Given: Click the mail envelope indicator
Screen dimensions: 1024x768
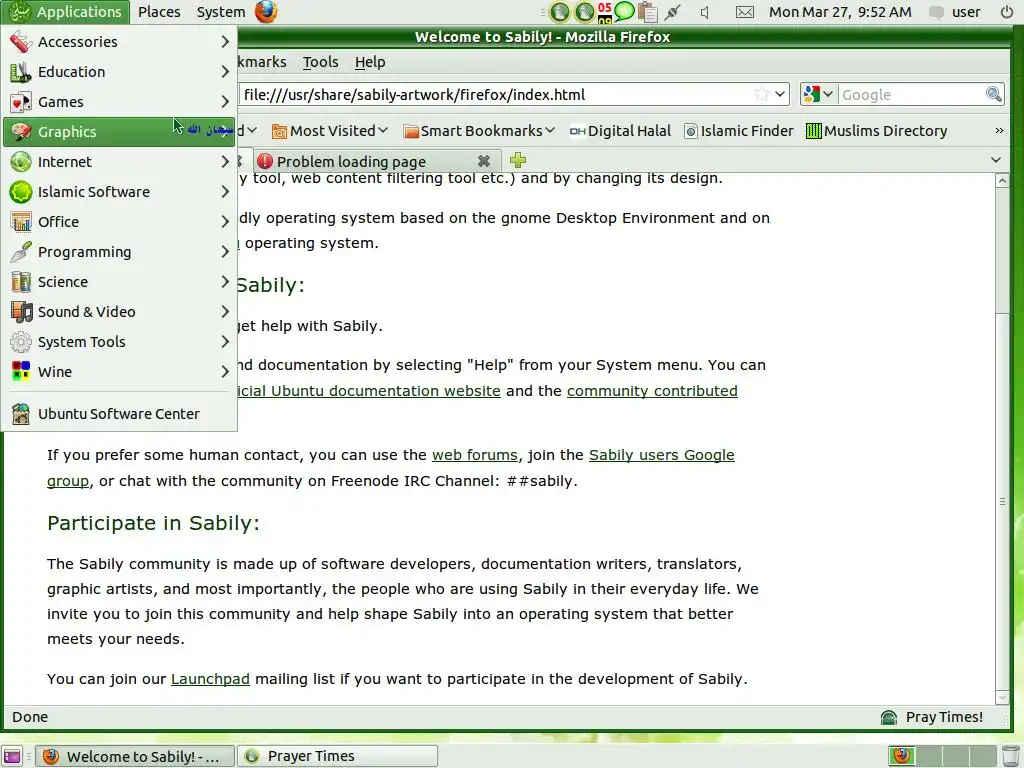Looking at the screenshot, I should coord(744,12).
